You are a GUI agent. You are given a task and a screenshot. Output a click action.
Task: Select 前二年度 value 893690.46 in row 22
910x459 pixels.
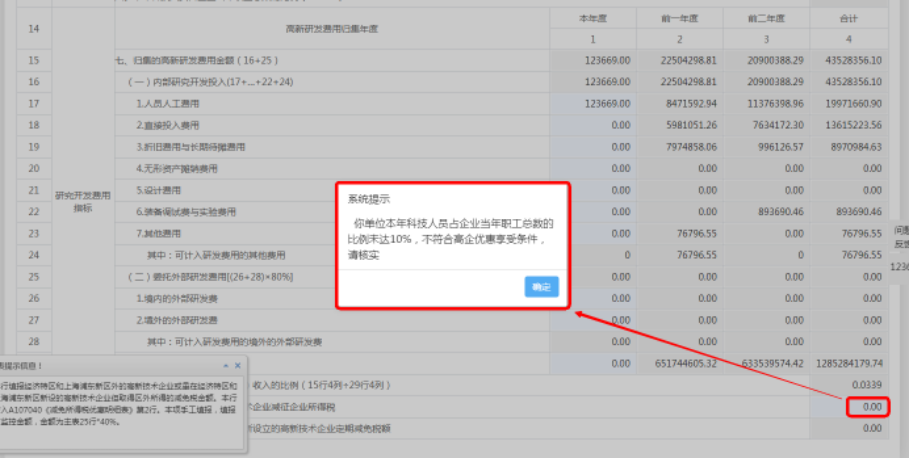(x=781, y=212)
